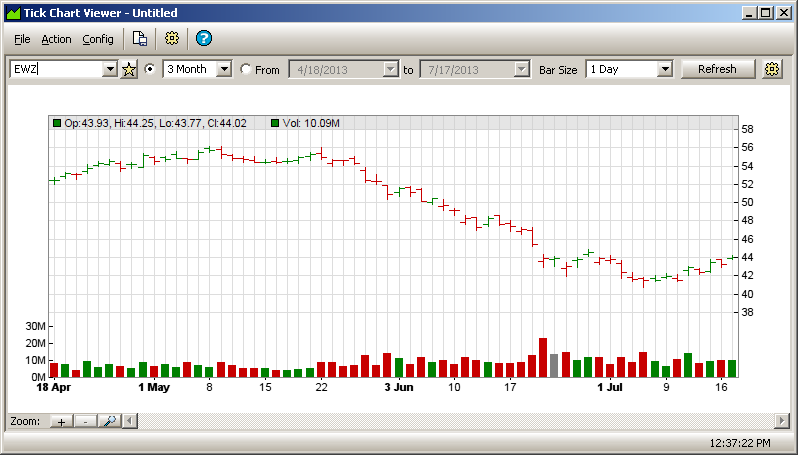Screen dimensions: 798x455
Task: Click the zoom in plus button
Action: 62,421
